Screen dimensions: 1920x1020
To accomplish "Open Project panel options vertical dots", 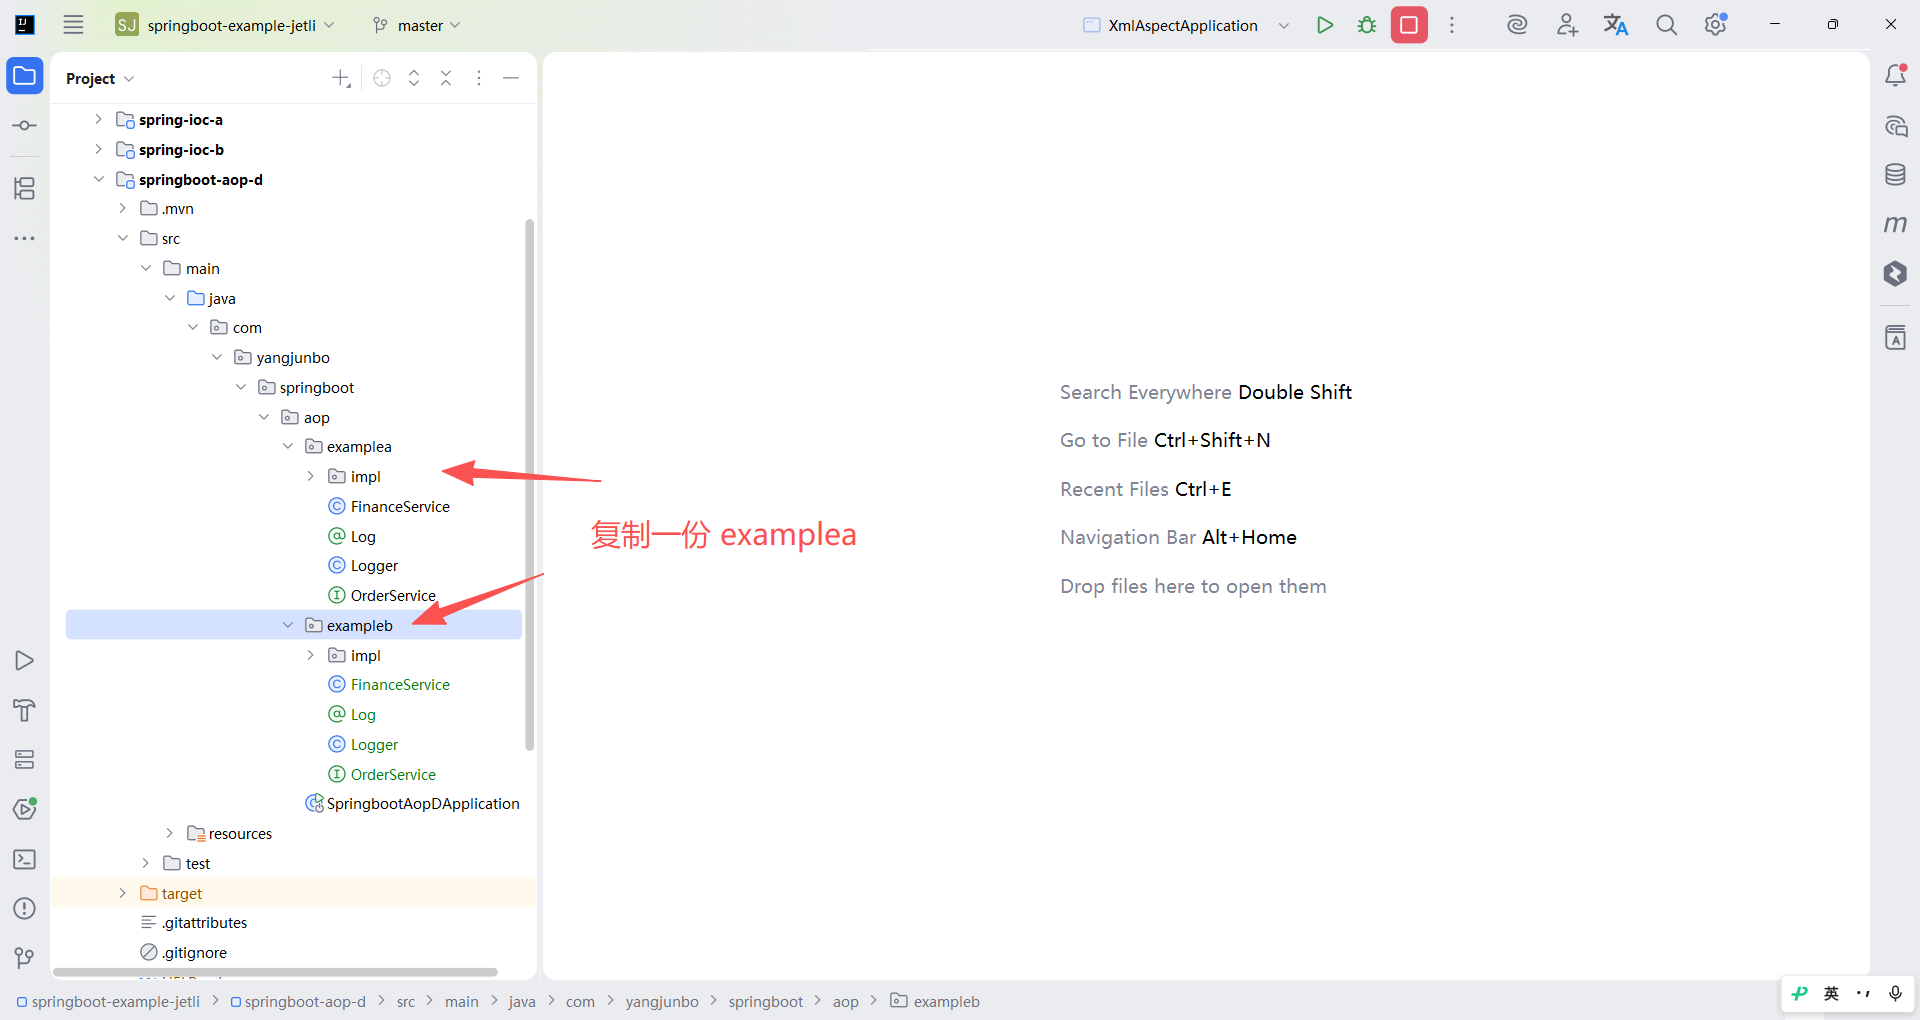I will point(479,78).
